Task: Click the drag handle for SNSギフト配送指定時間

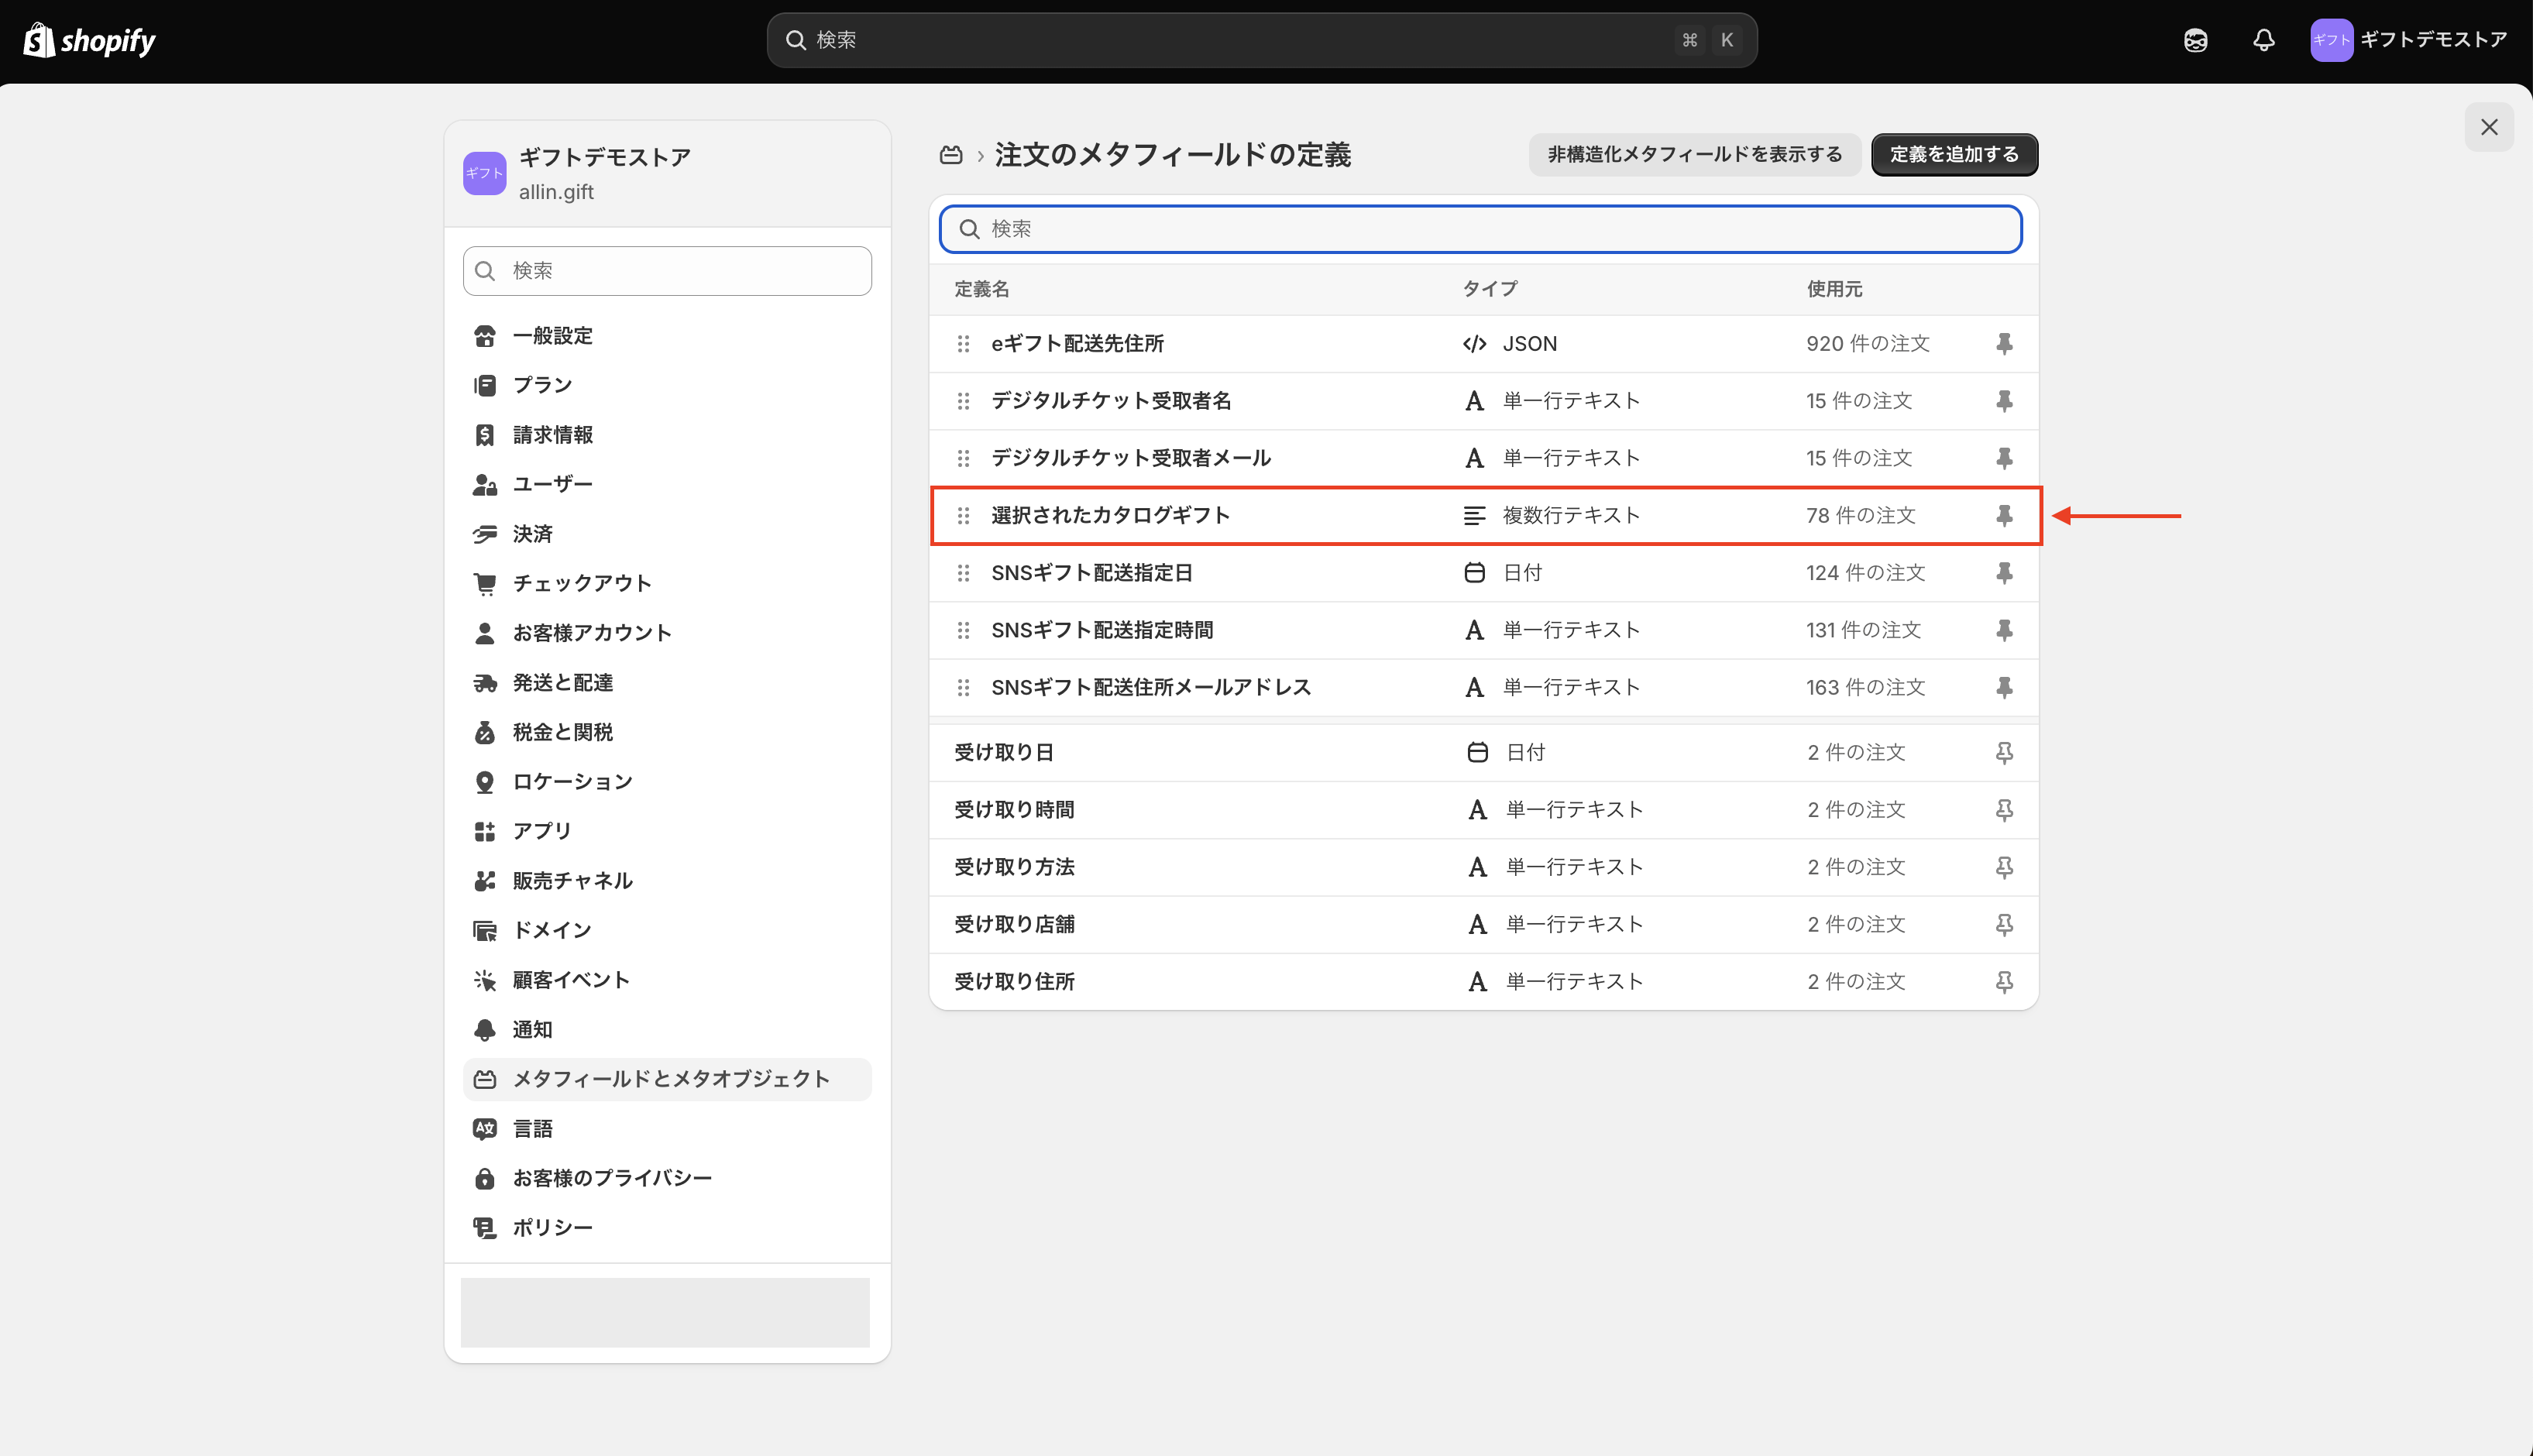Action: pyautogui.click(x=963, y=630)
